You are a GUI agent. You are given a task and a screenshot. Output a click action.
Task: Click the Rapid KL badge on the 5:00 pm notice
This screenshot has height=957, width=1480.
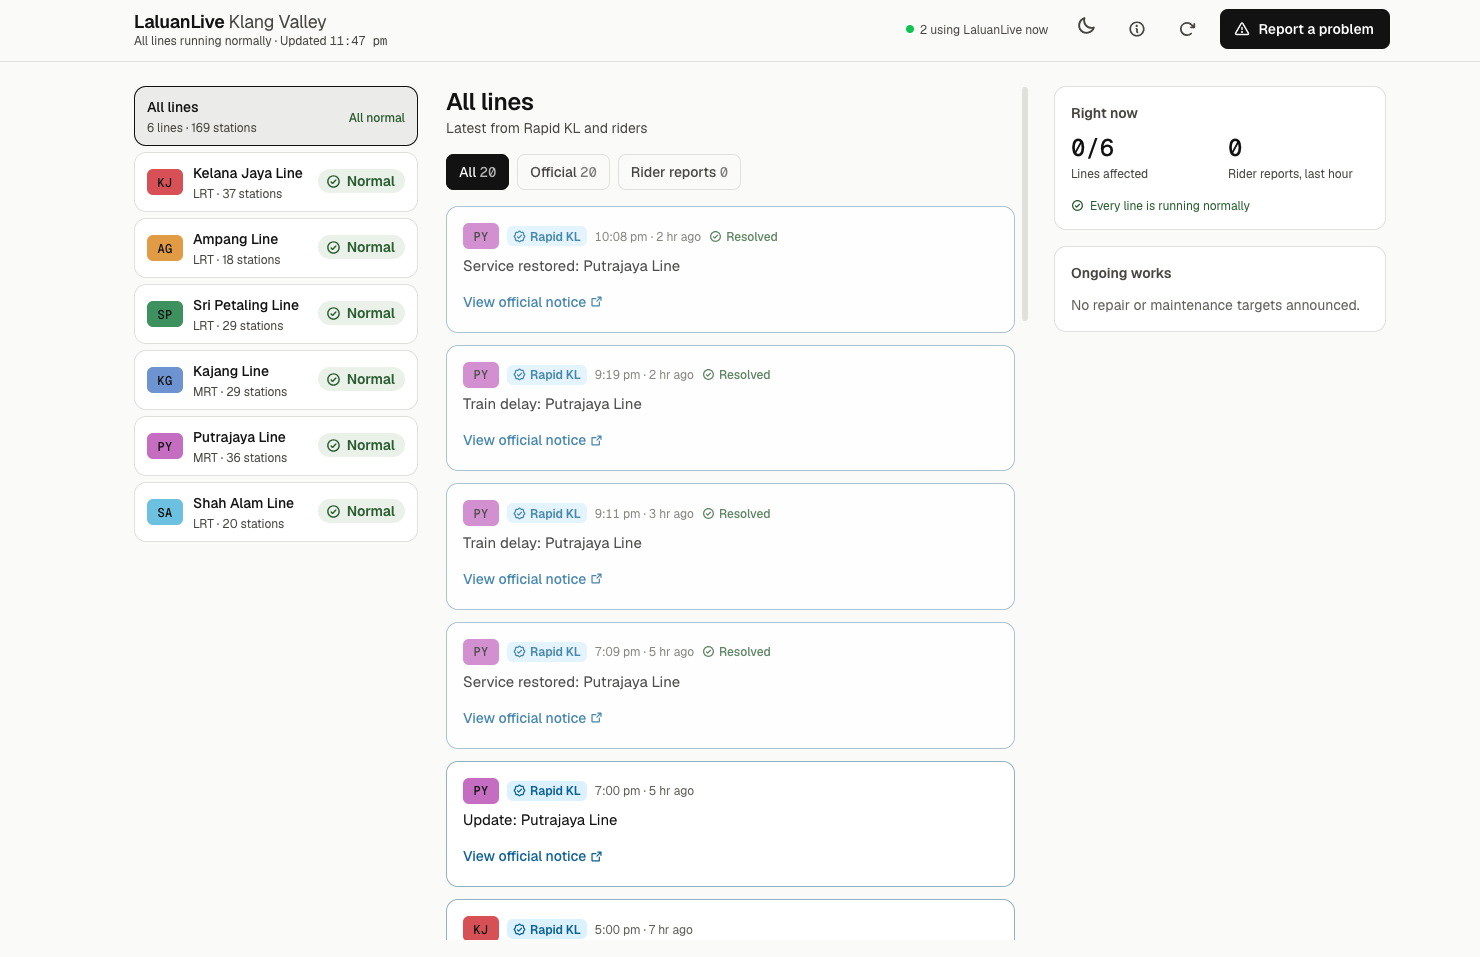pyautogui.click(x=547, y=930)
